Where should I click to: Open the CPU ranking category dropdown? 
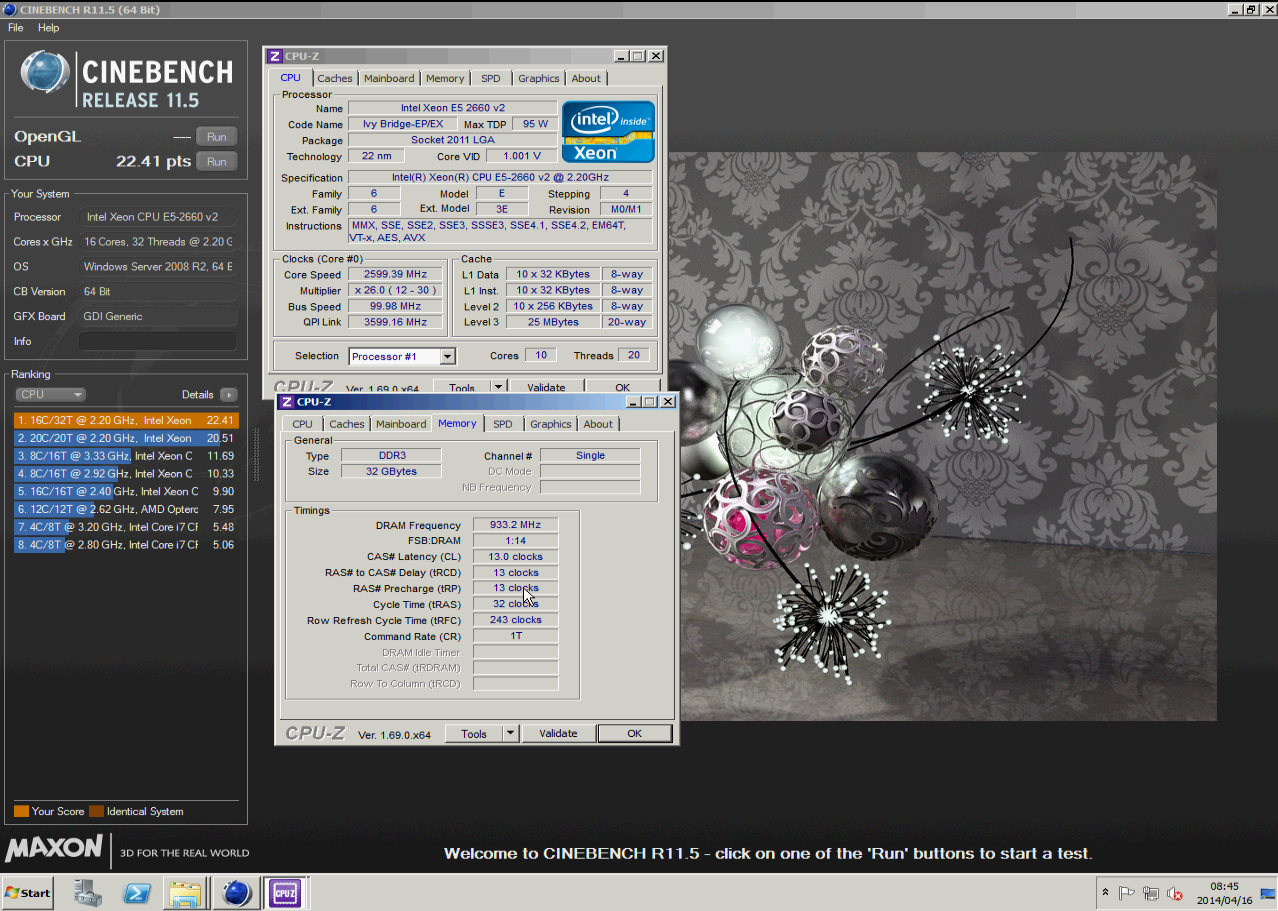click(x=51, y=395)
